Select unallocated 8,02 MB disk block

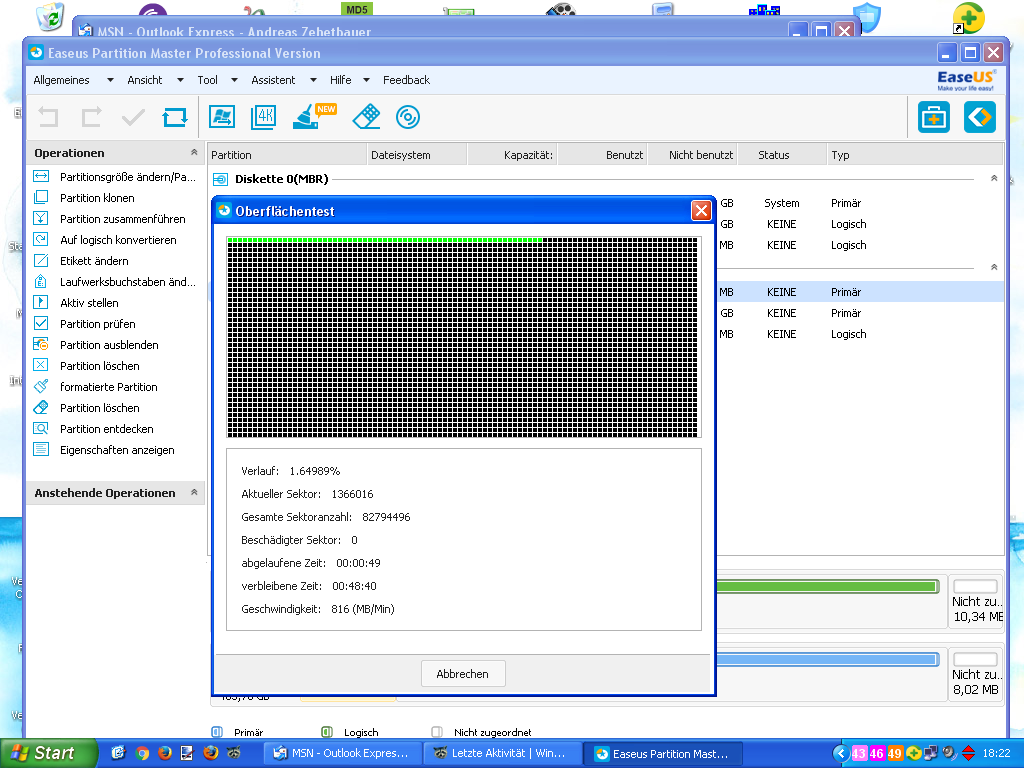point(976,675)
